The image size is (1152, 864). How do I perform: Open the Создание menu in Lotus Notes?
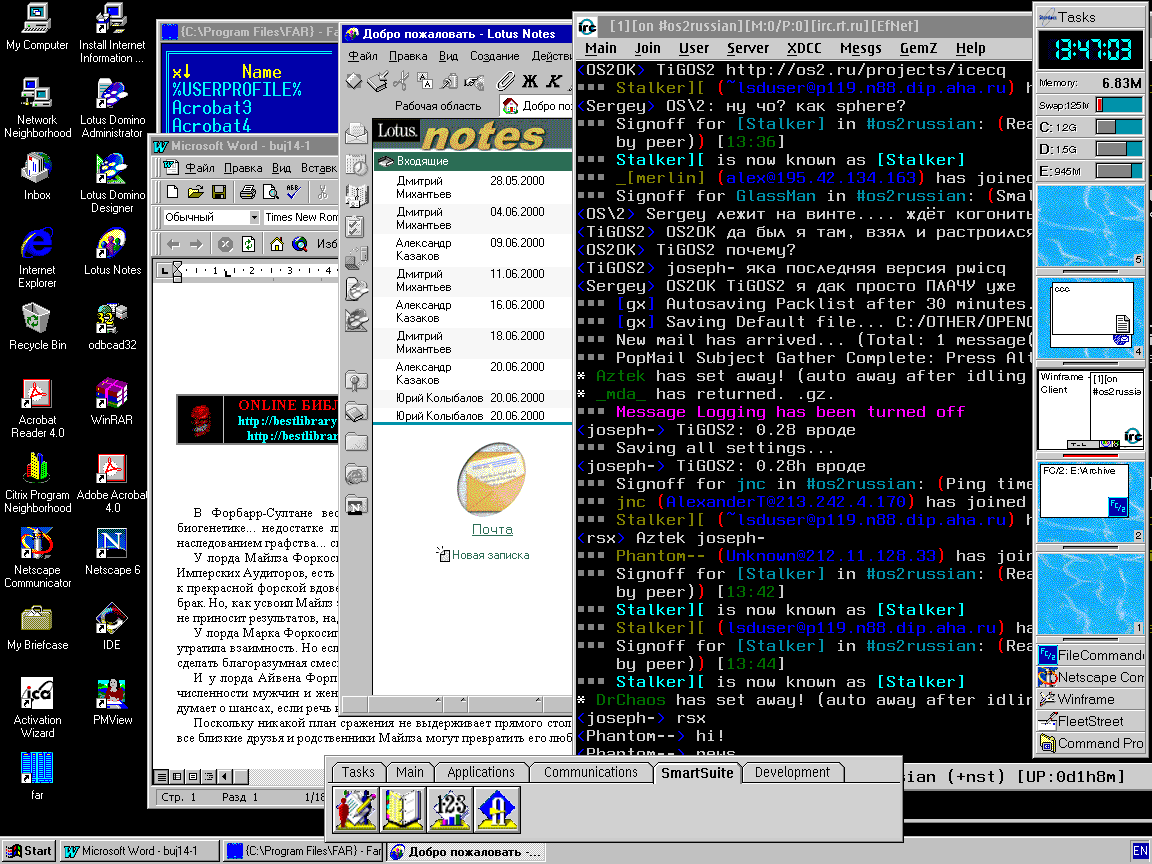(494, 57)
